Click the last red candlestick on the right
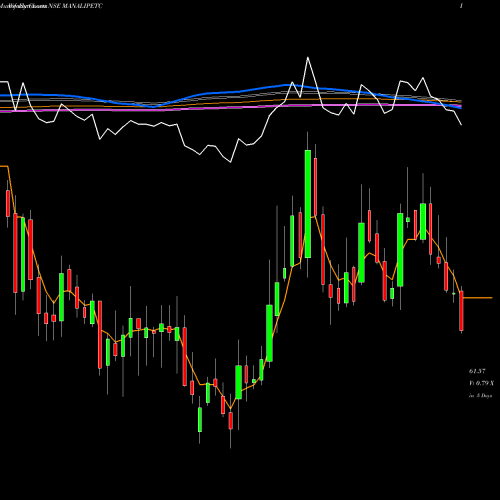The image size is (500, 500). (461, 311)
